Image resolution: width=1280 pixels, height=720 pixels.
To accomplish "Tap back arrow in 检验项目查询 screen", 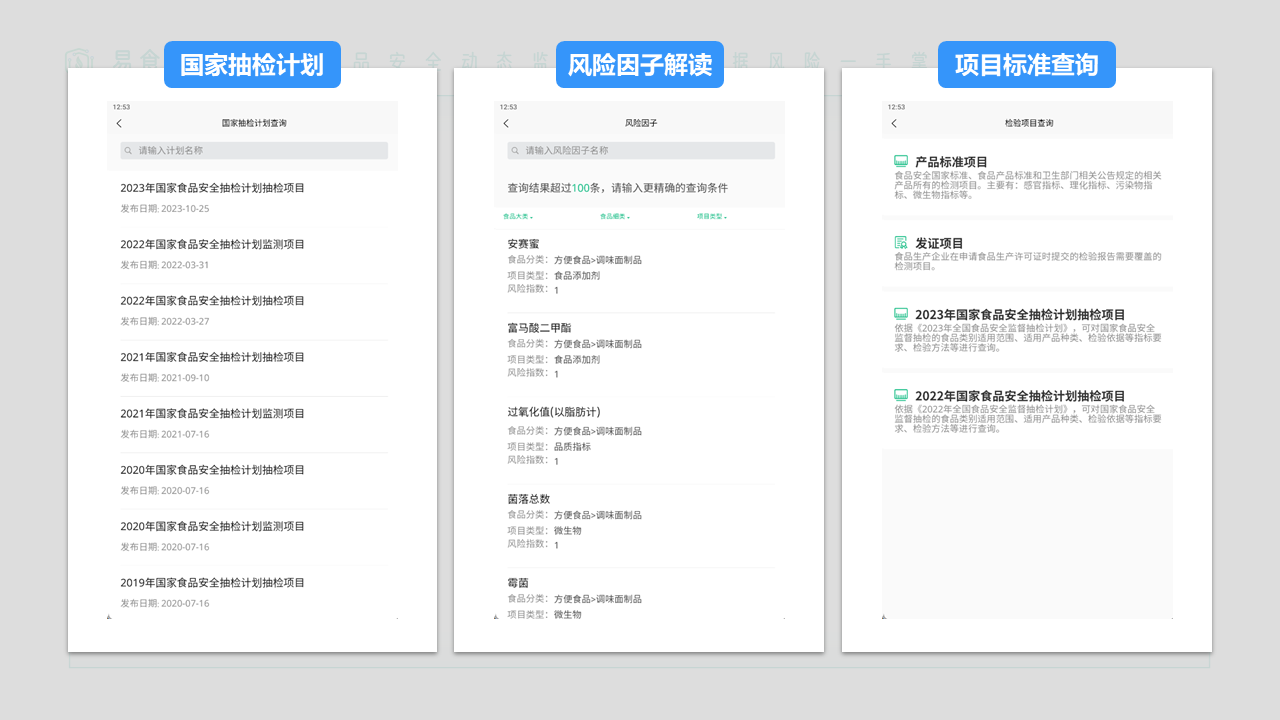I will tap(894, 123).
